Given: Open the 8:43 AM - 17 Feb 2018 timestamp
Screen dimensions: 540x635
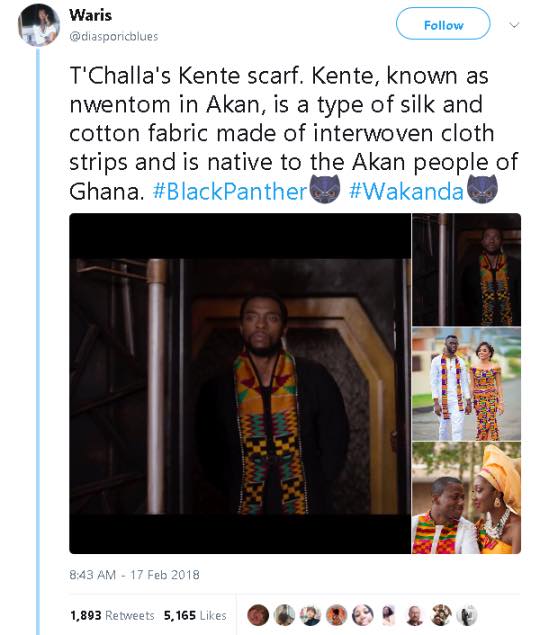Looking at the screenshot, I should (x=134, y=575).
